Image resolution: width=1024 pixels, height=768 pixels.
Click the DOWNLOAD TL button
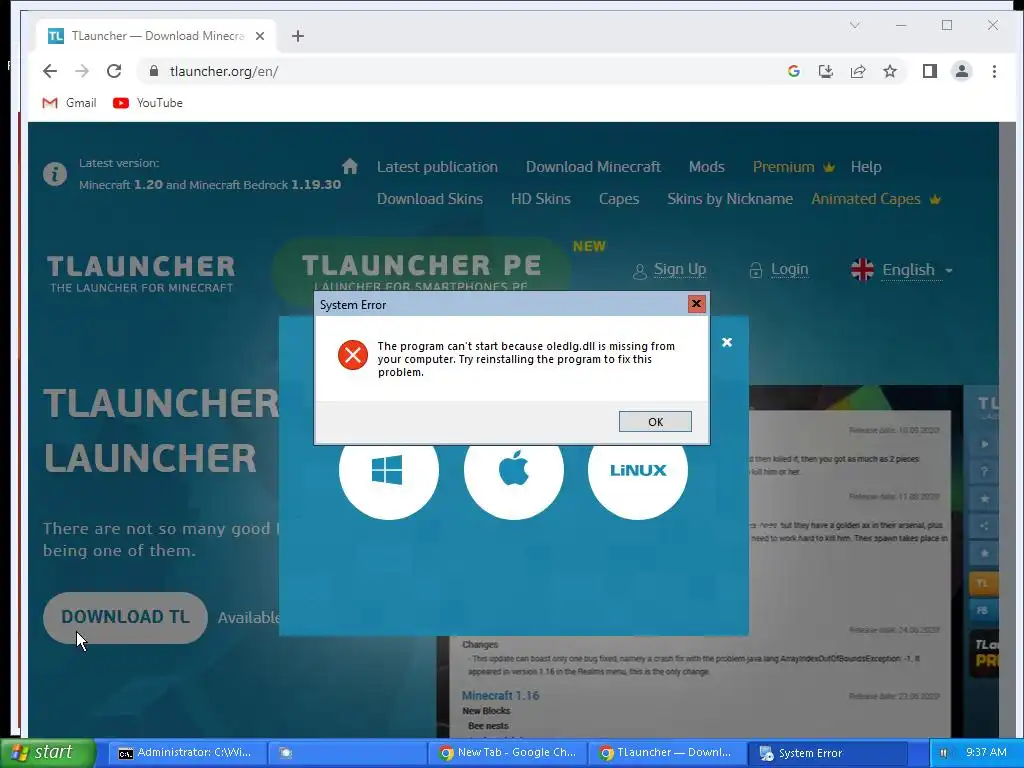tap(125, 617)
